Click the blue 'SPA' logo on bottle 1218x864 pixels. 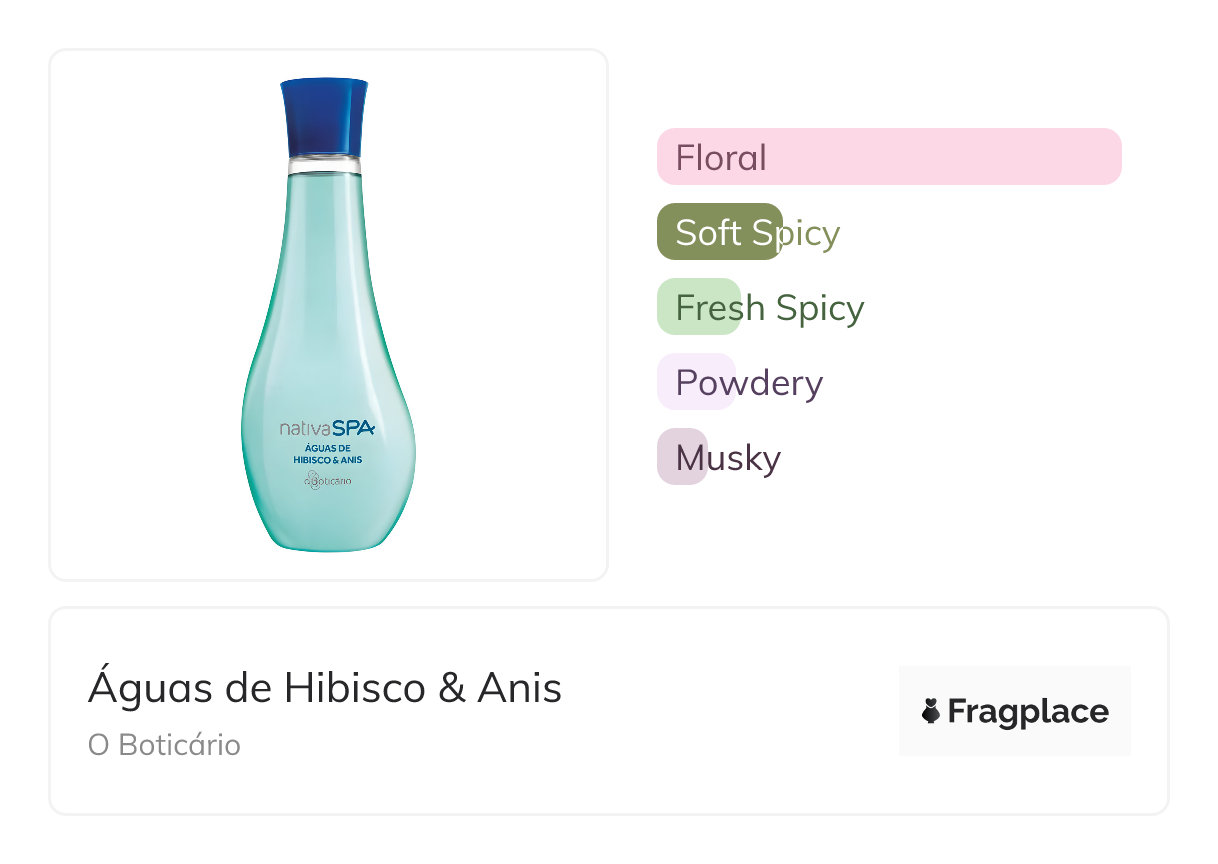(x=352, y=428)
